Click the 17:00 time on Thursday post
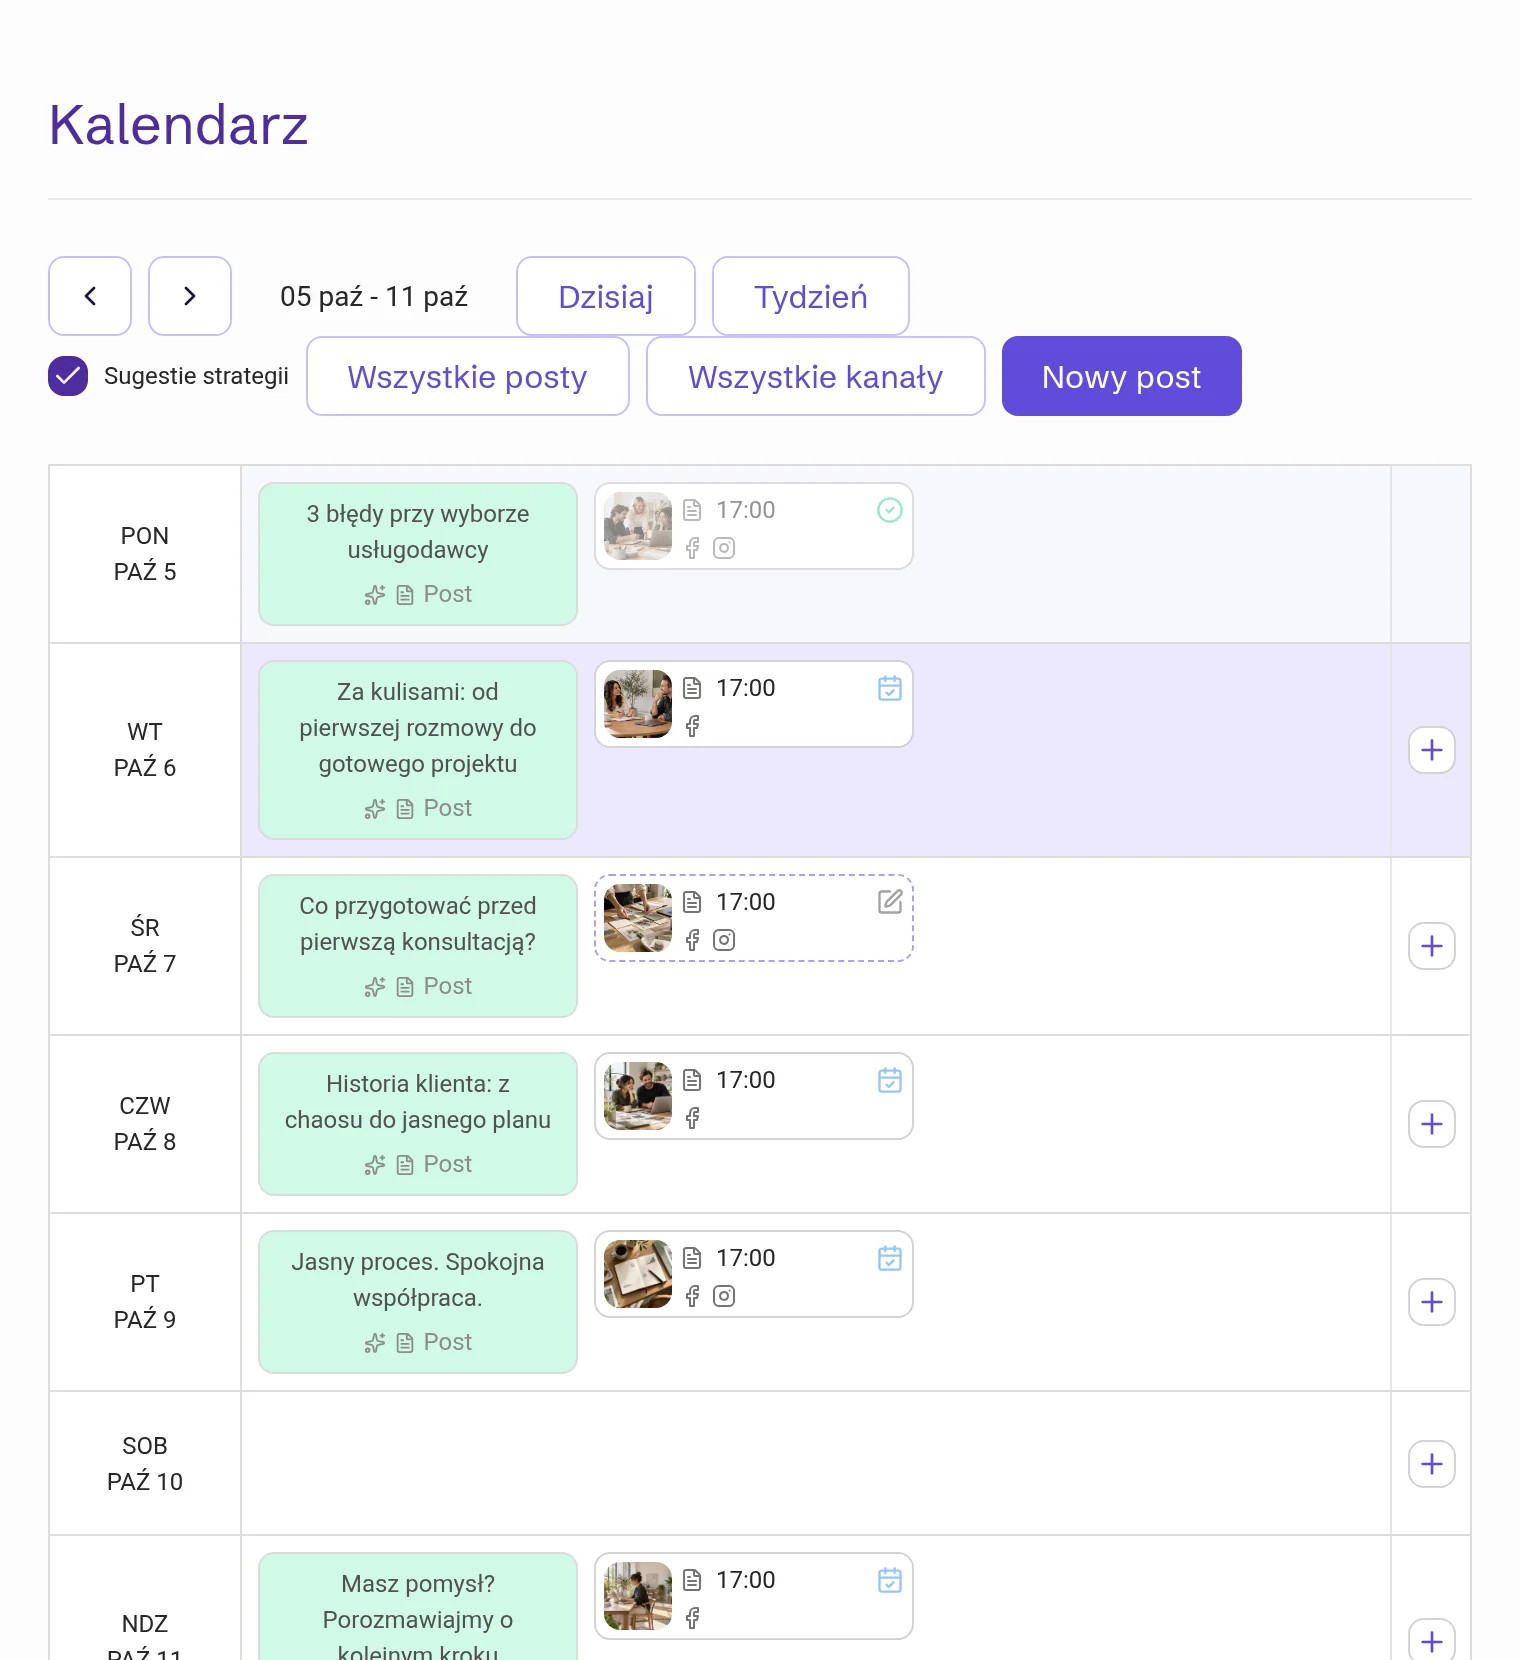 tap(746, 1080)
